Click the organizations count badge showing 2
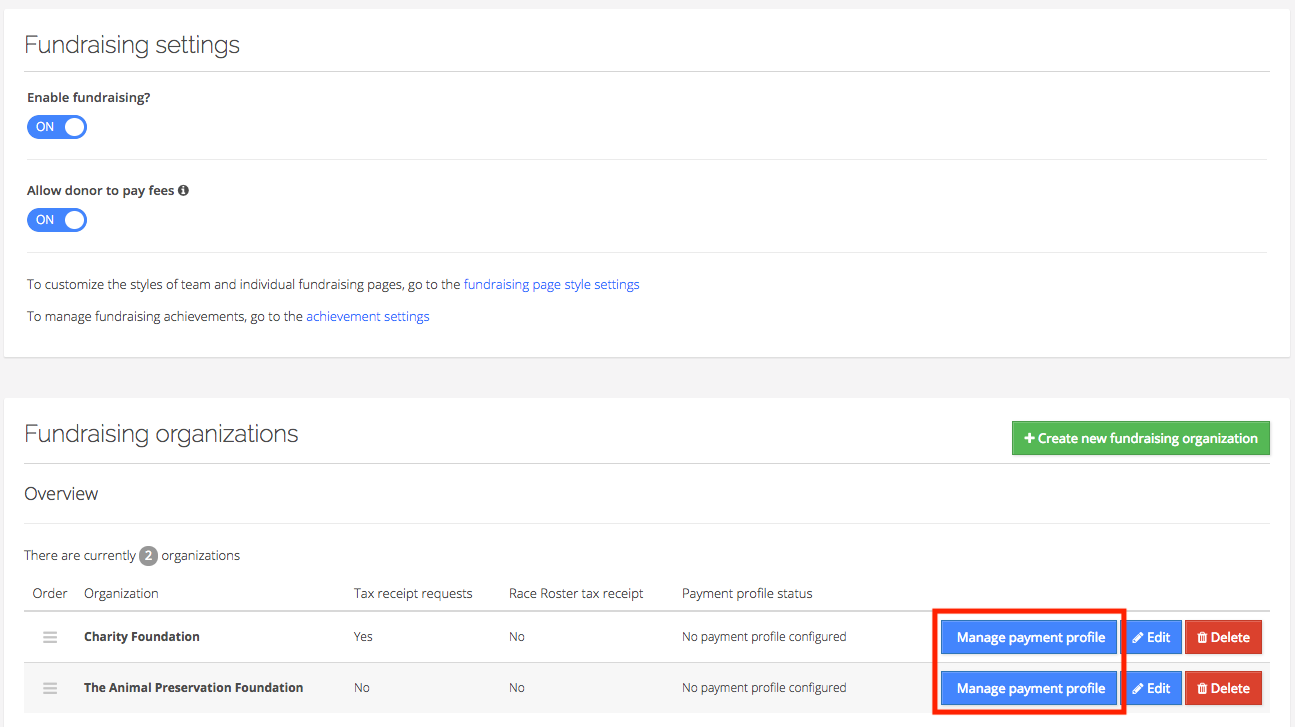This screenshot has width=1295, height=727. (x=148, y=555)
